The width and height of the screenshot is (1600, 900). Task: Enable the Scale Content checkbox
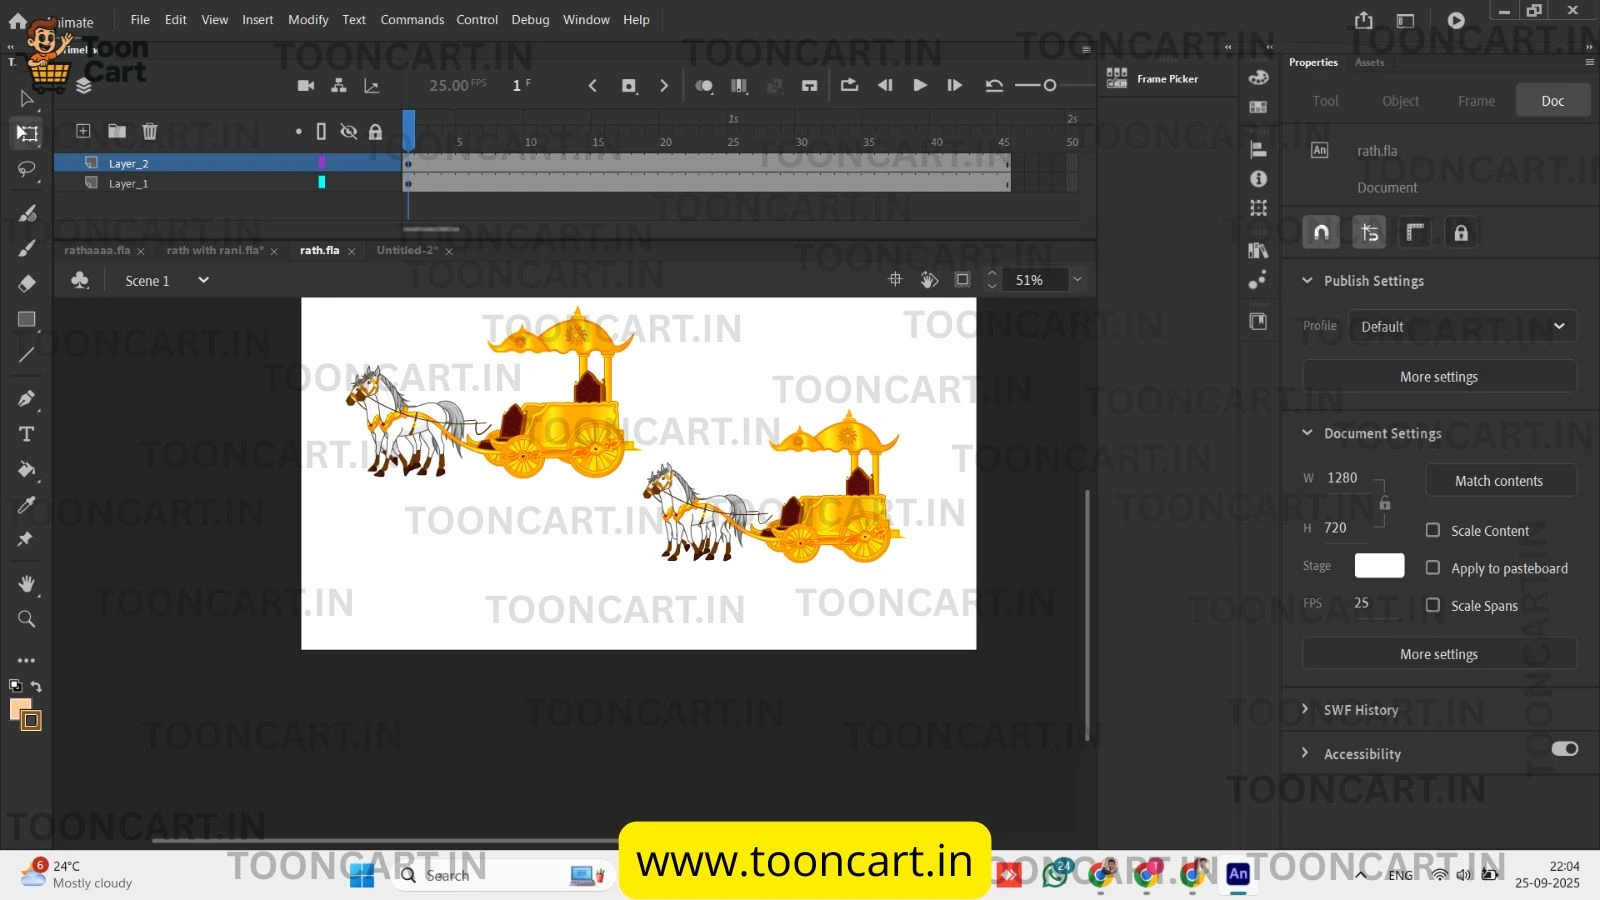1433,530
